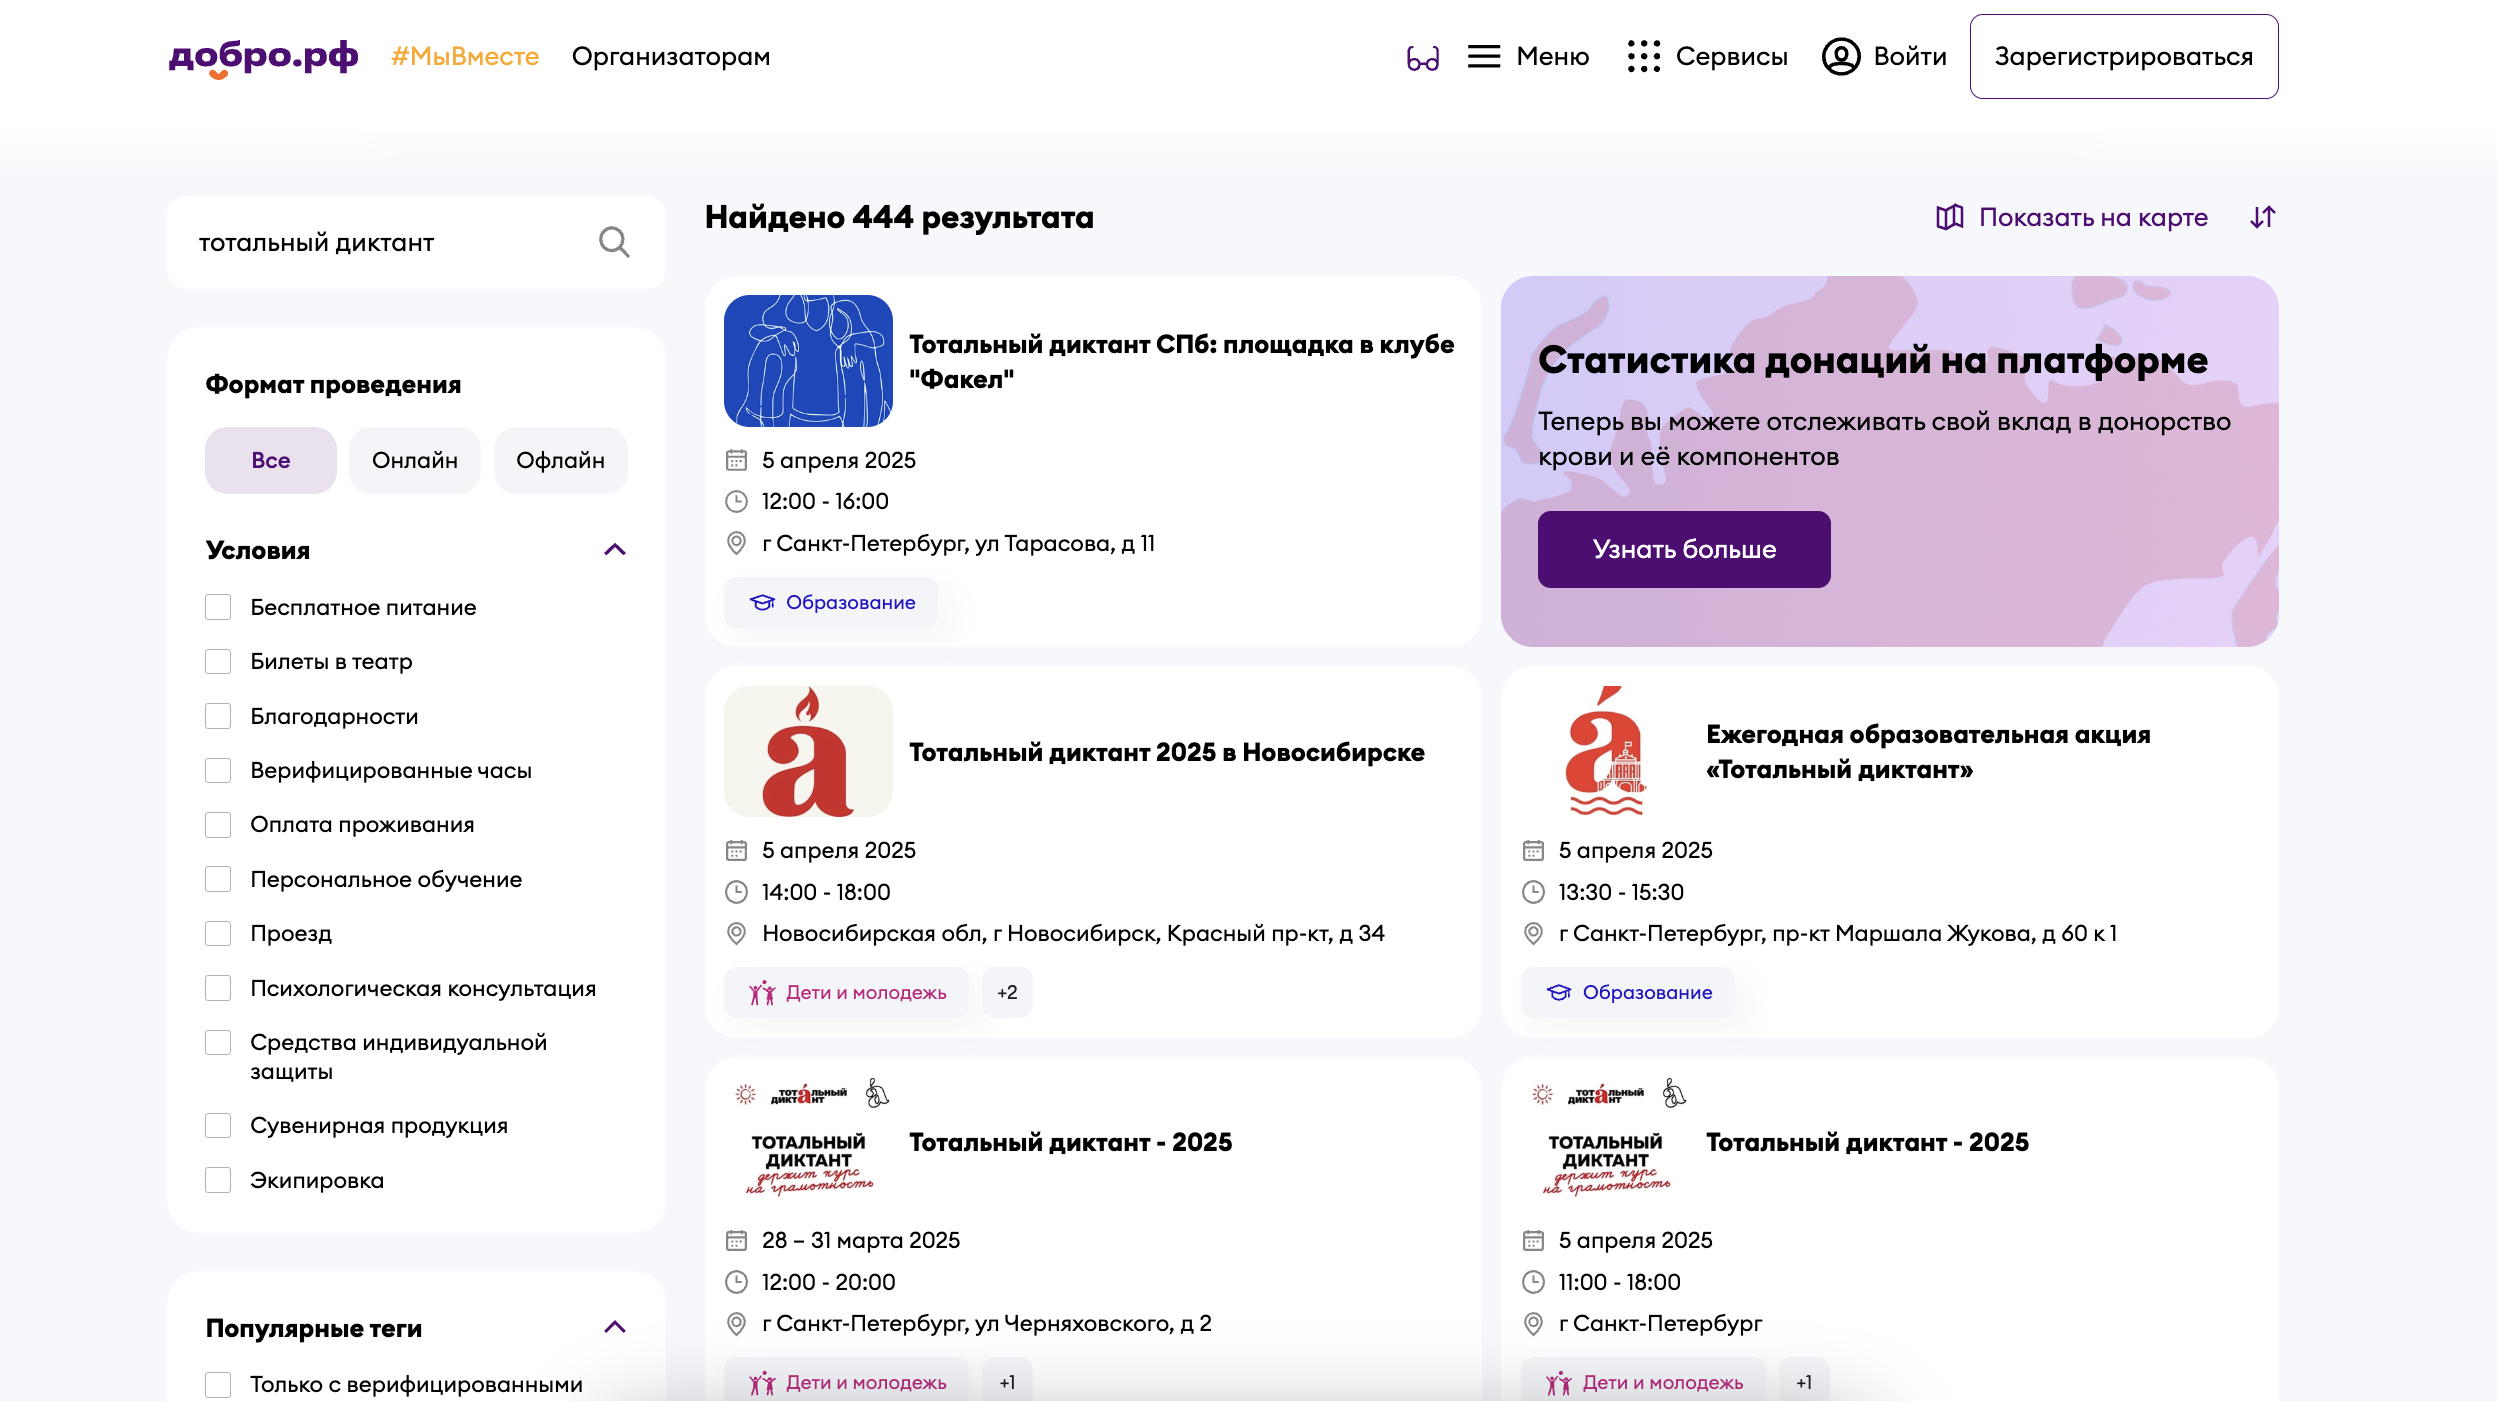
Task: Toggle the accessibility glasses icon
Action: (x=1422, y=58)
